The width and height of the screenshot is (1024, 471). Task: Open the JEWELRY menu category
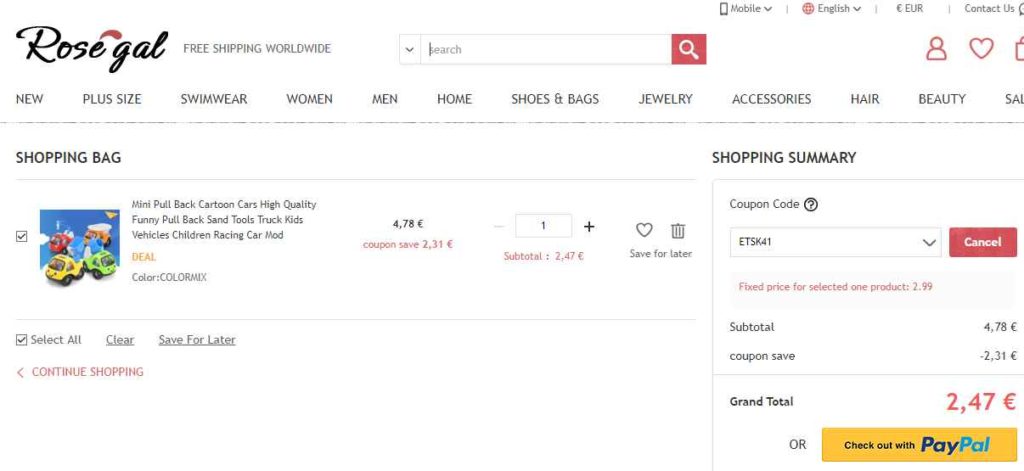tap(665, 99)
